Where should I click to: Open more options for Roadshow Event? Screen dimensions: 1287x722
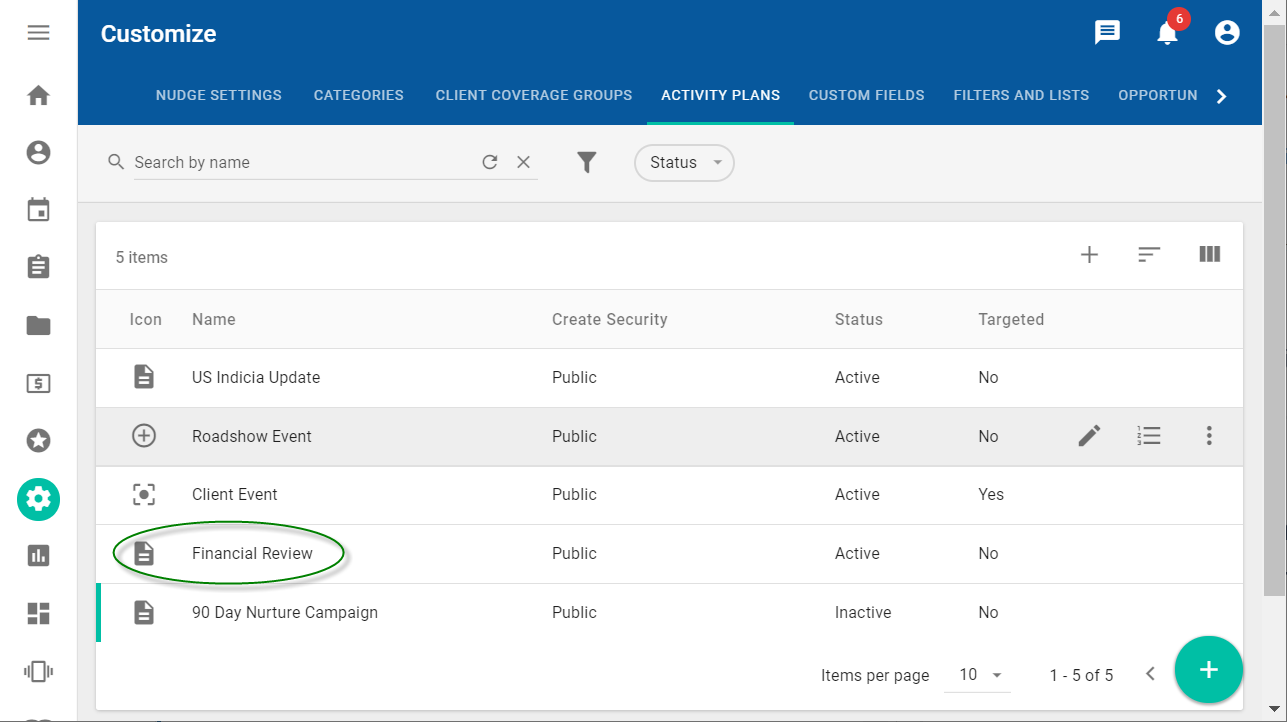pyautogui.click(x=1209, y=436)
